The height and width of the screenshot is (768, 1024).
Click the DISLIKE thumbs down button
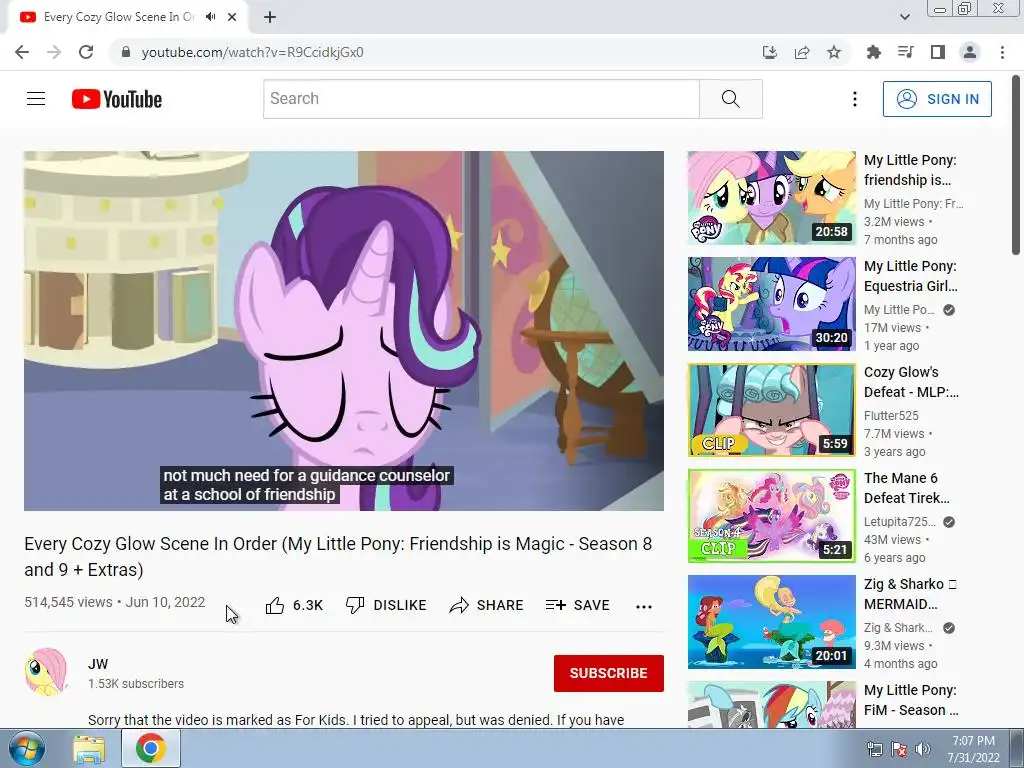(x=386, y=605)
